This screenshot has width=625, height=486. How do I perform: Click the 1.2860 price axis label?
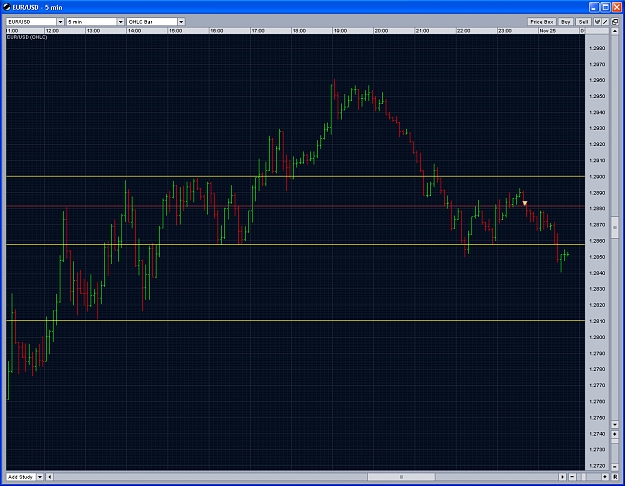(597, 241)
